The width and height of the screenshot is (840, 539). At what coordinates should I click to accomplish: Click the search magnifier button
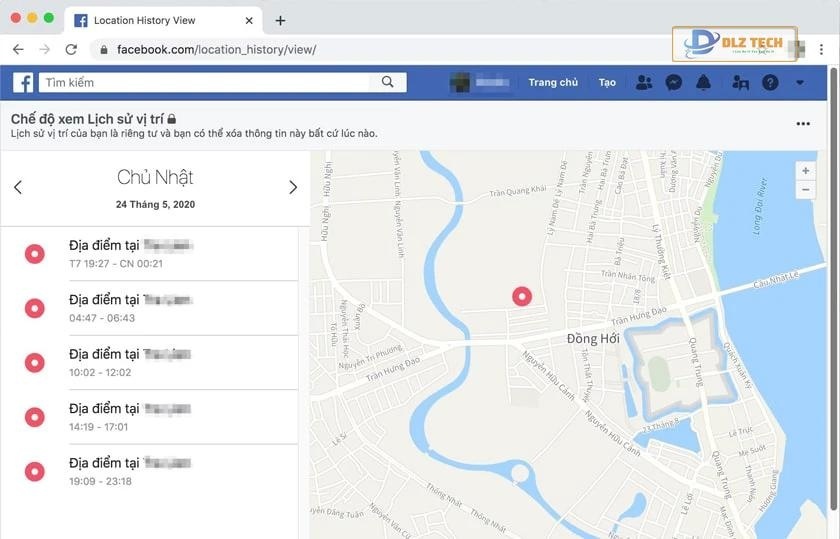[387, 83]
